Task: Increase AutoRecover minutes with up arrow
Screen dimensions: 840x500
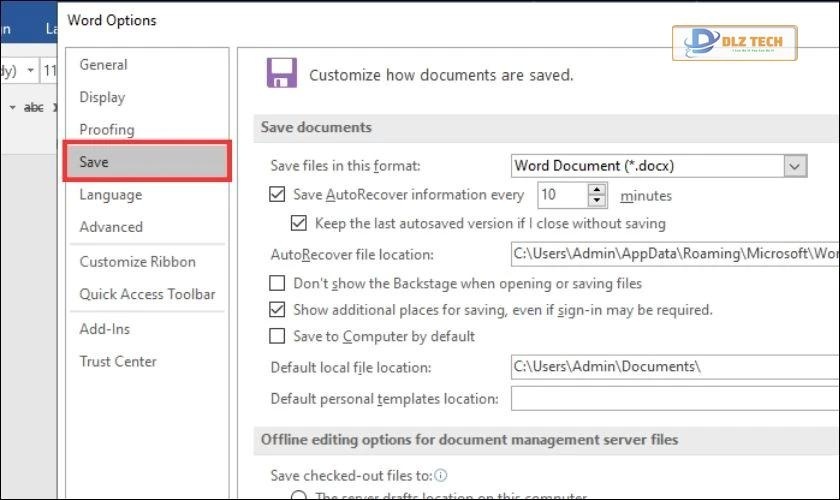Action: click(x=597, y=189)
